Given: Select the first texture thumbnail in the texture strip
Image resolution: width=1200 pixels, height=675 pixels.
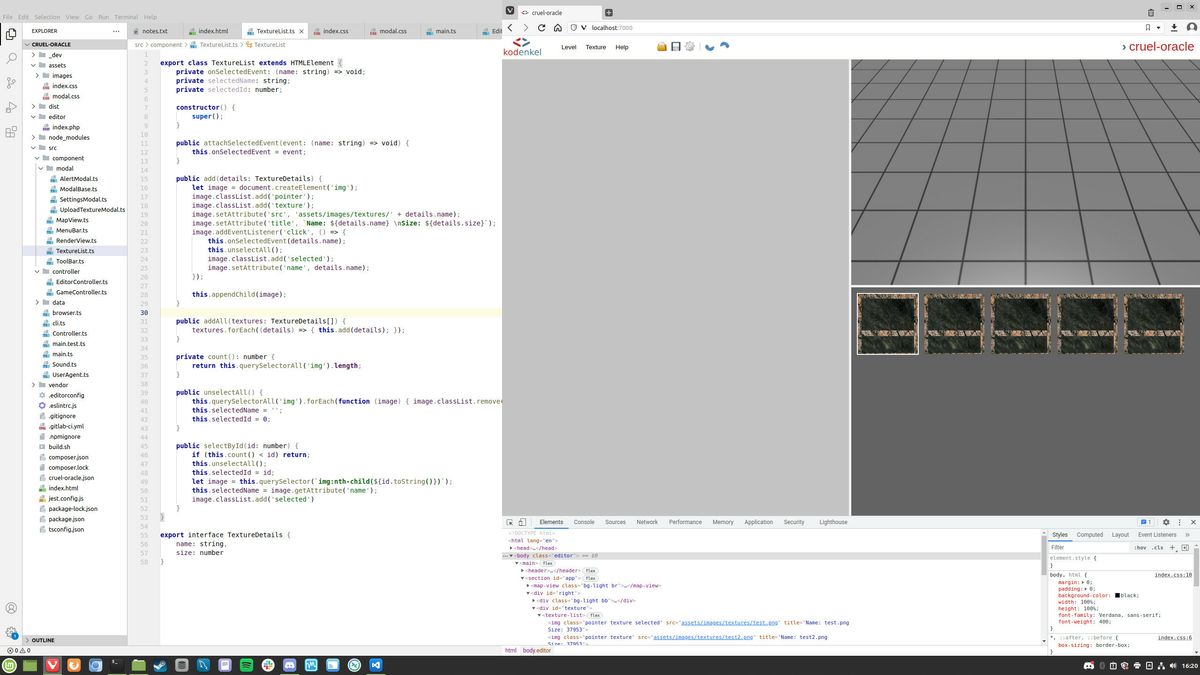Looking at the screenshot, I should pyautogui.click(x=886, y=323).
